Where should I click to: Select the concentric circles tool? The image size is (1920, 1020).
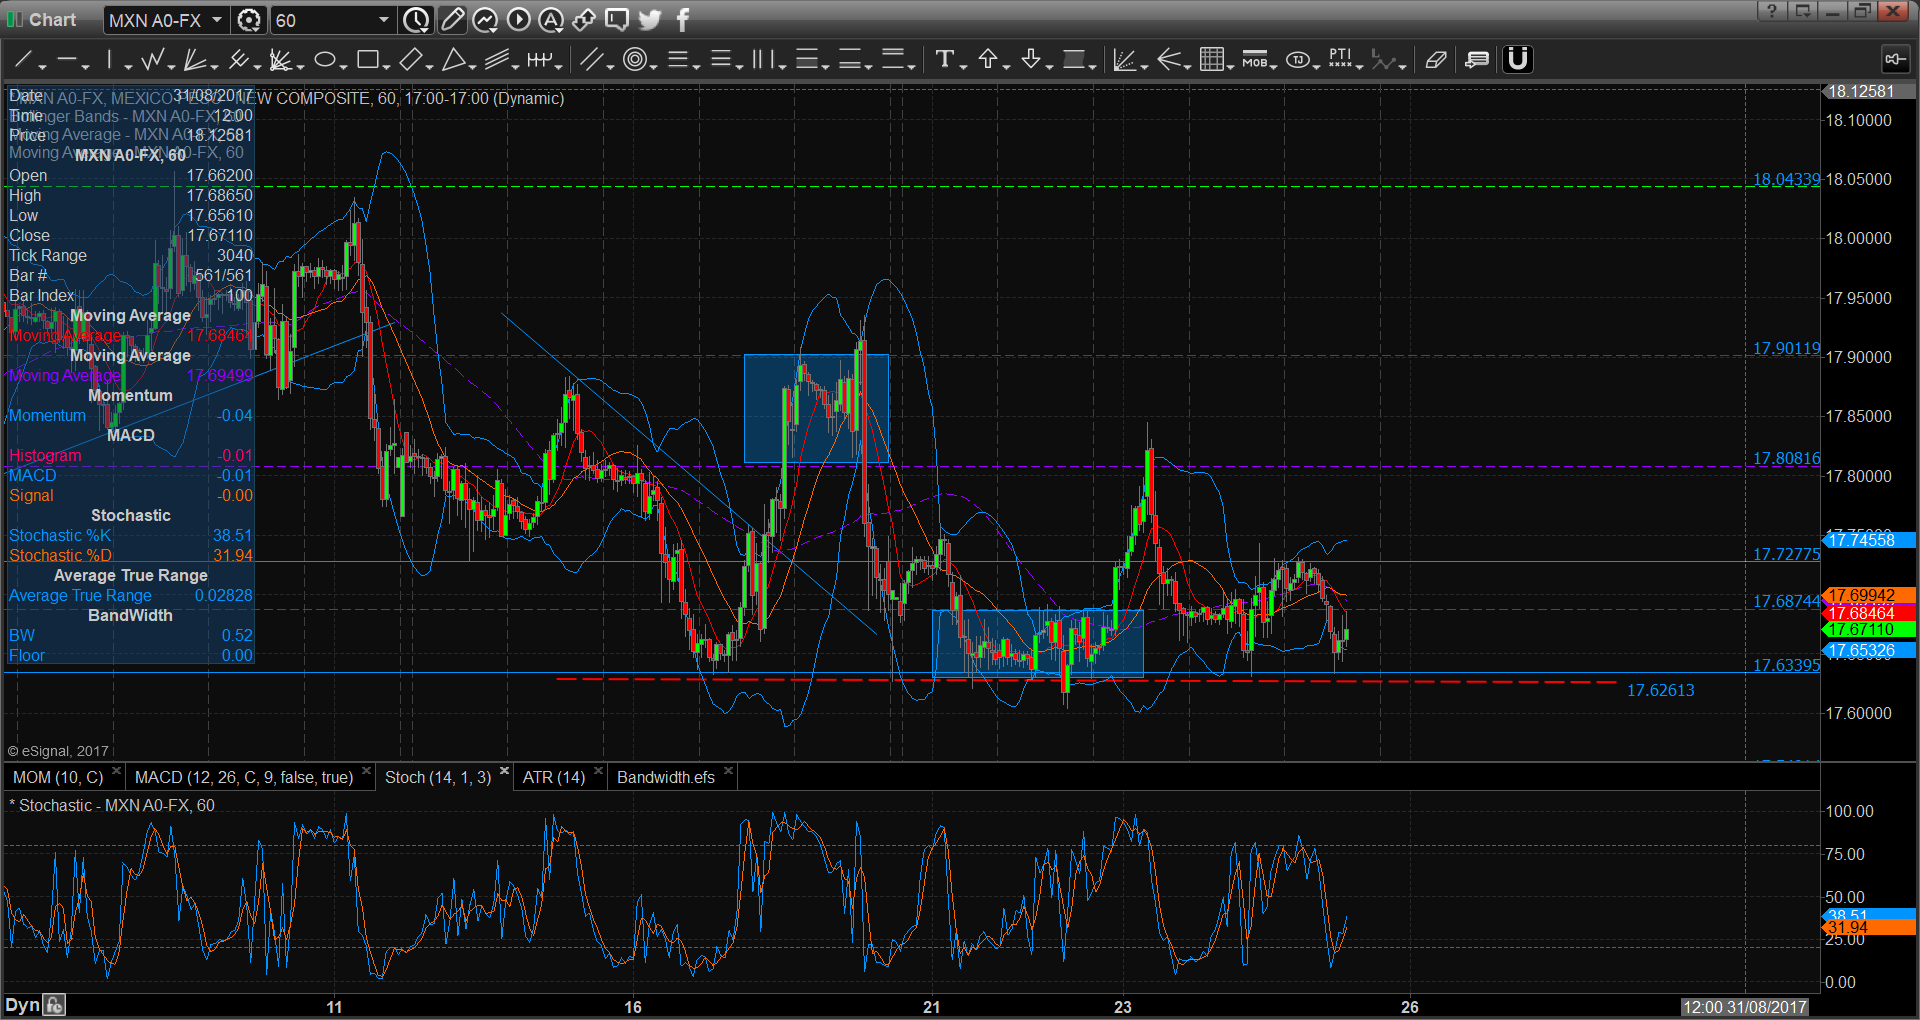pyautogui.click(x=634, y=60)
